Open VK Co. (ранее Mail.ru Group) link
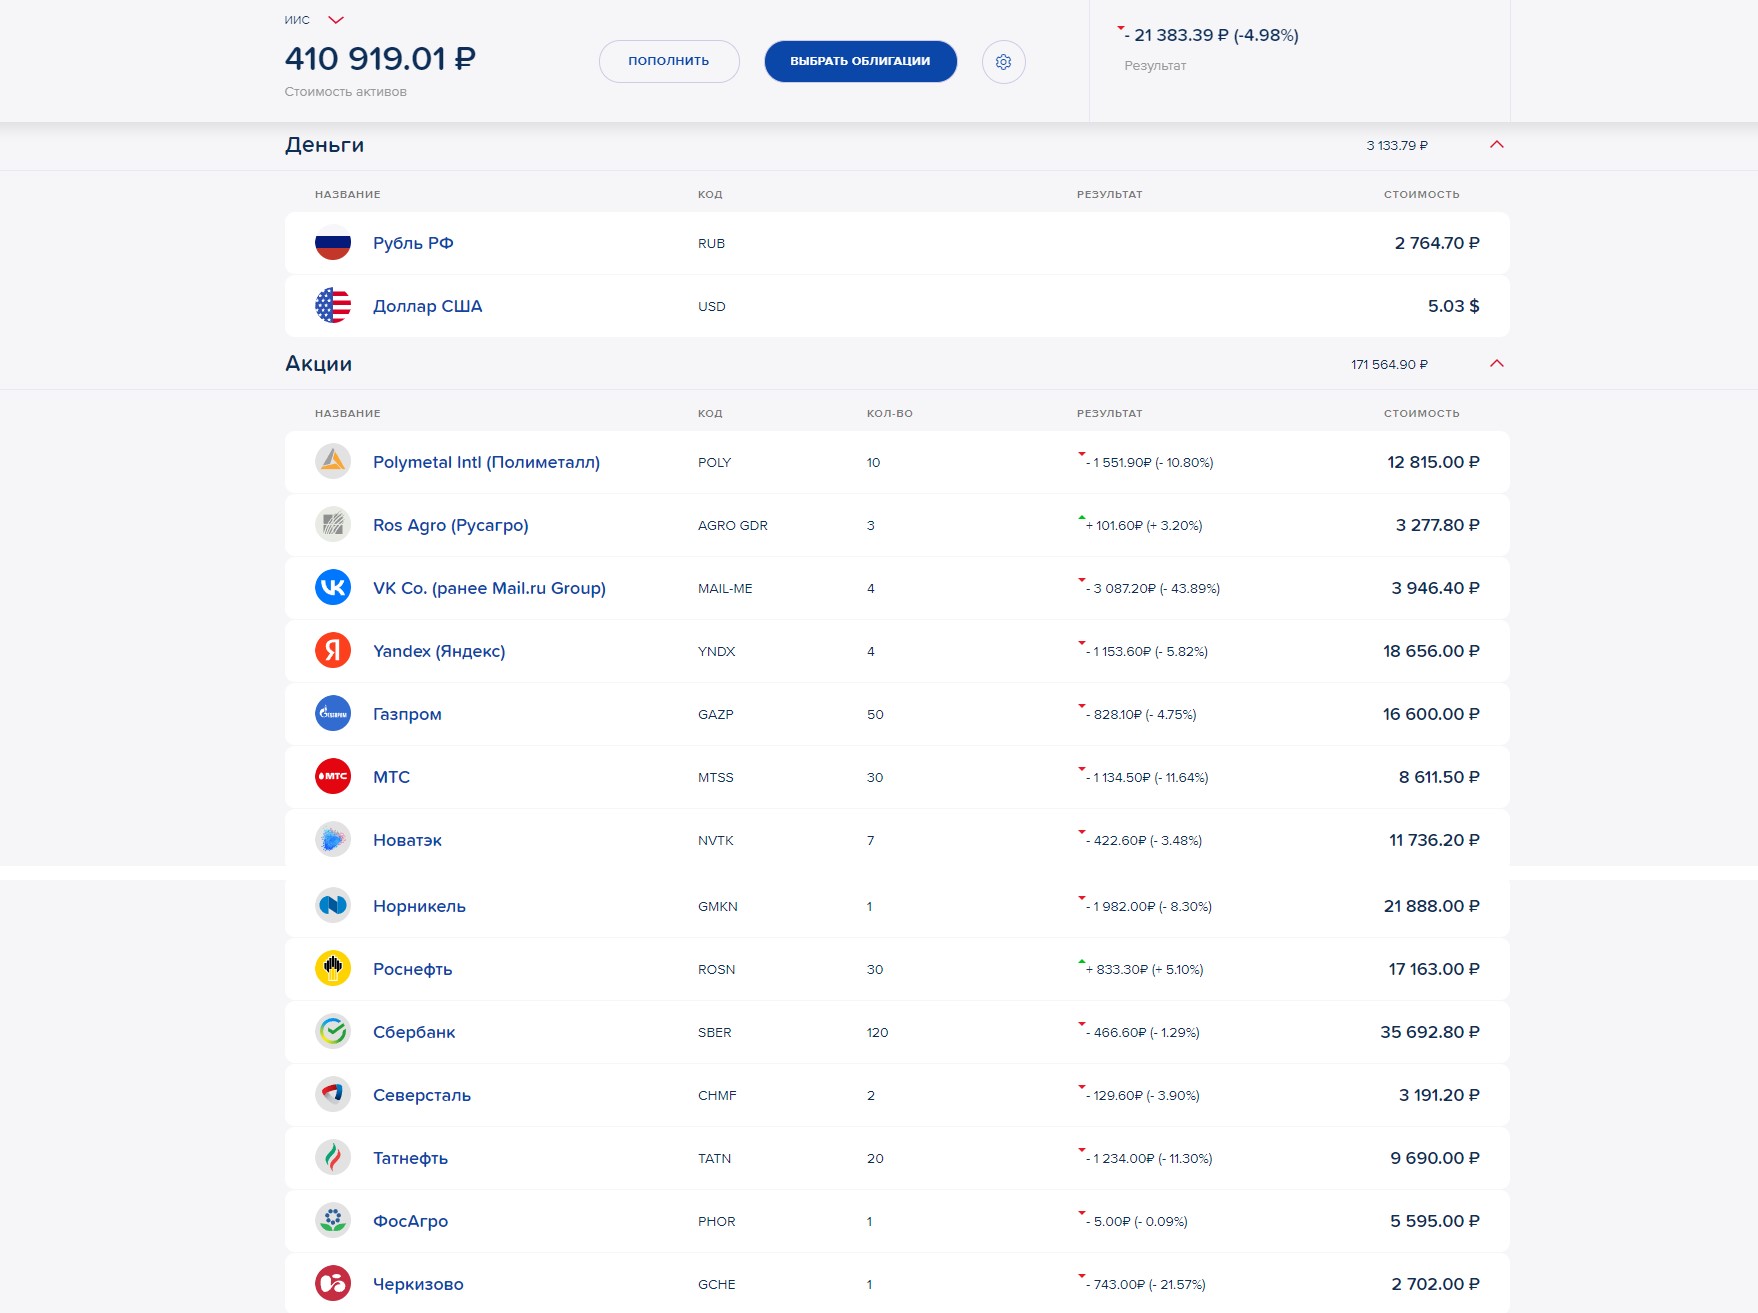Viewport: 1758px width, 1313px height. pyautogui.click(x=489, y=588)
